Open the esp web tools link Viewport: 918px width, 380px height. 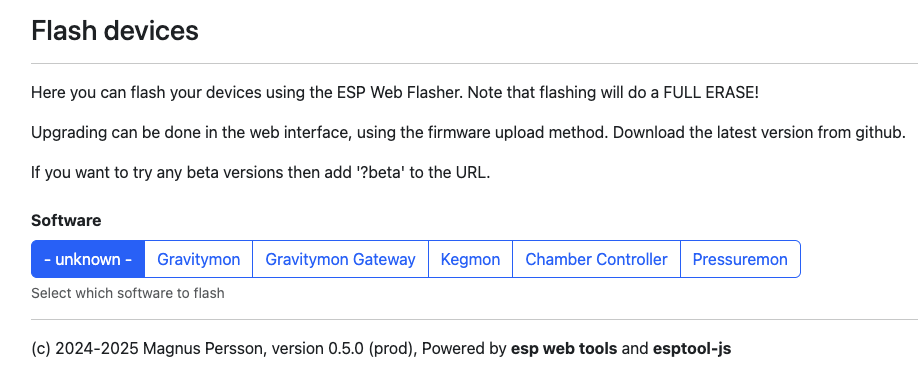tap(564, 349)
